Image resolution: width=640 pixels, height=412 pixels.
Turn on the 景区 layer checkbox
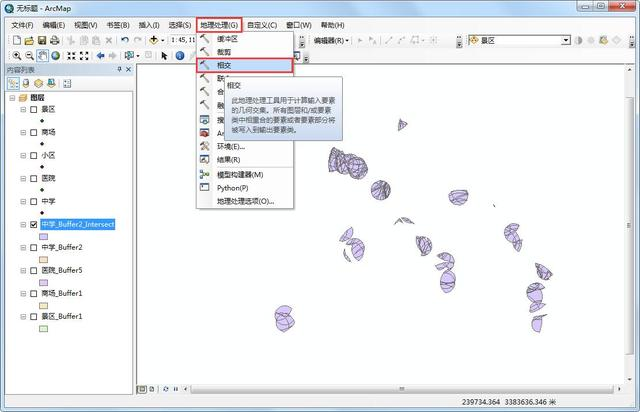[x=33, y=109]
